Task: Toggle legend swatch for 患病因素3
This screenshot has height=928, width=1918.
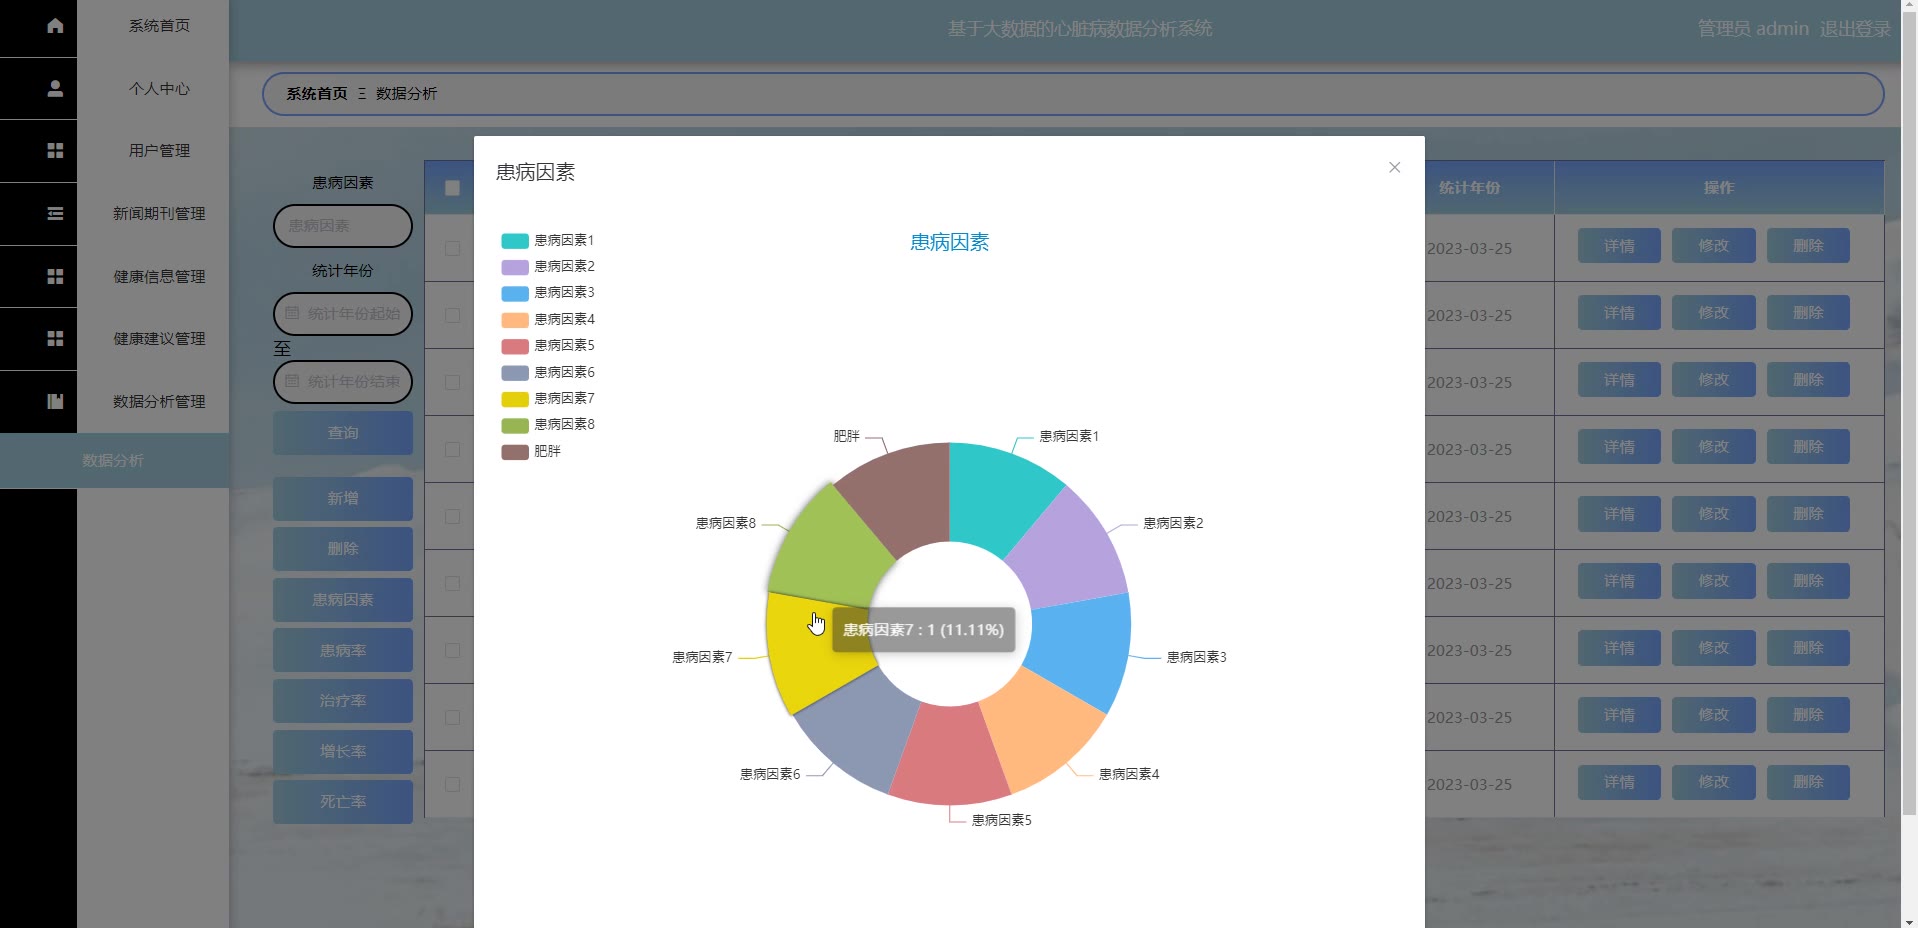Action: [514, 293]
